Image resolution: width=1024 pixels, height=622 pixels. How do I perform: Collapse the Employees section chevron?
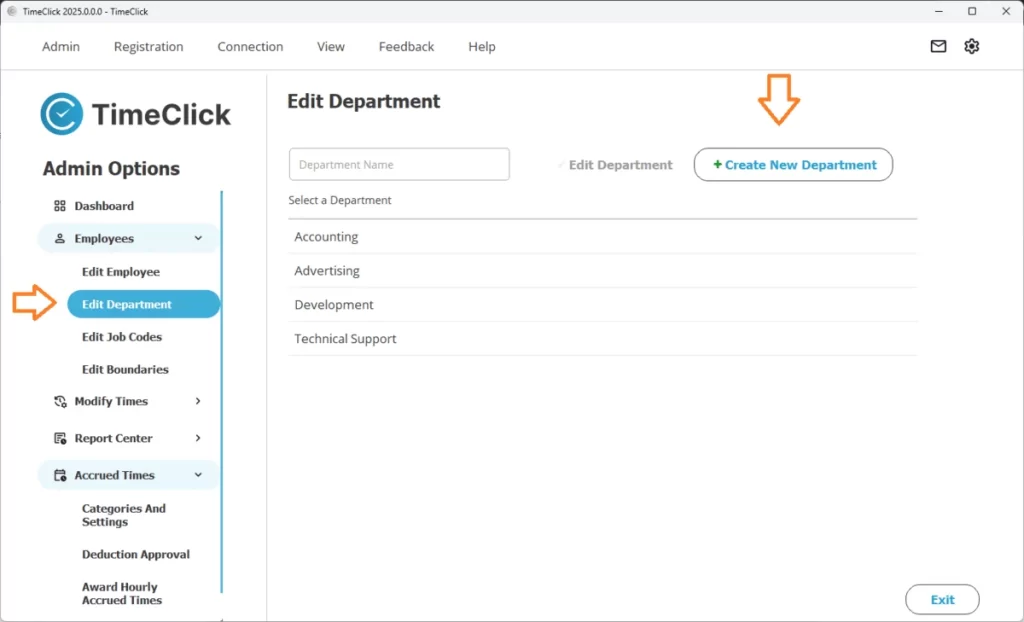click(x=198, y=239)
